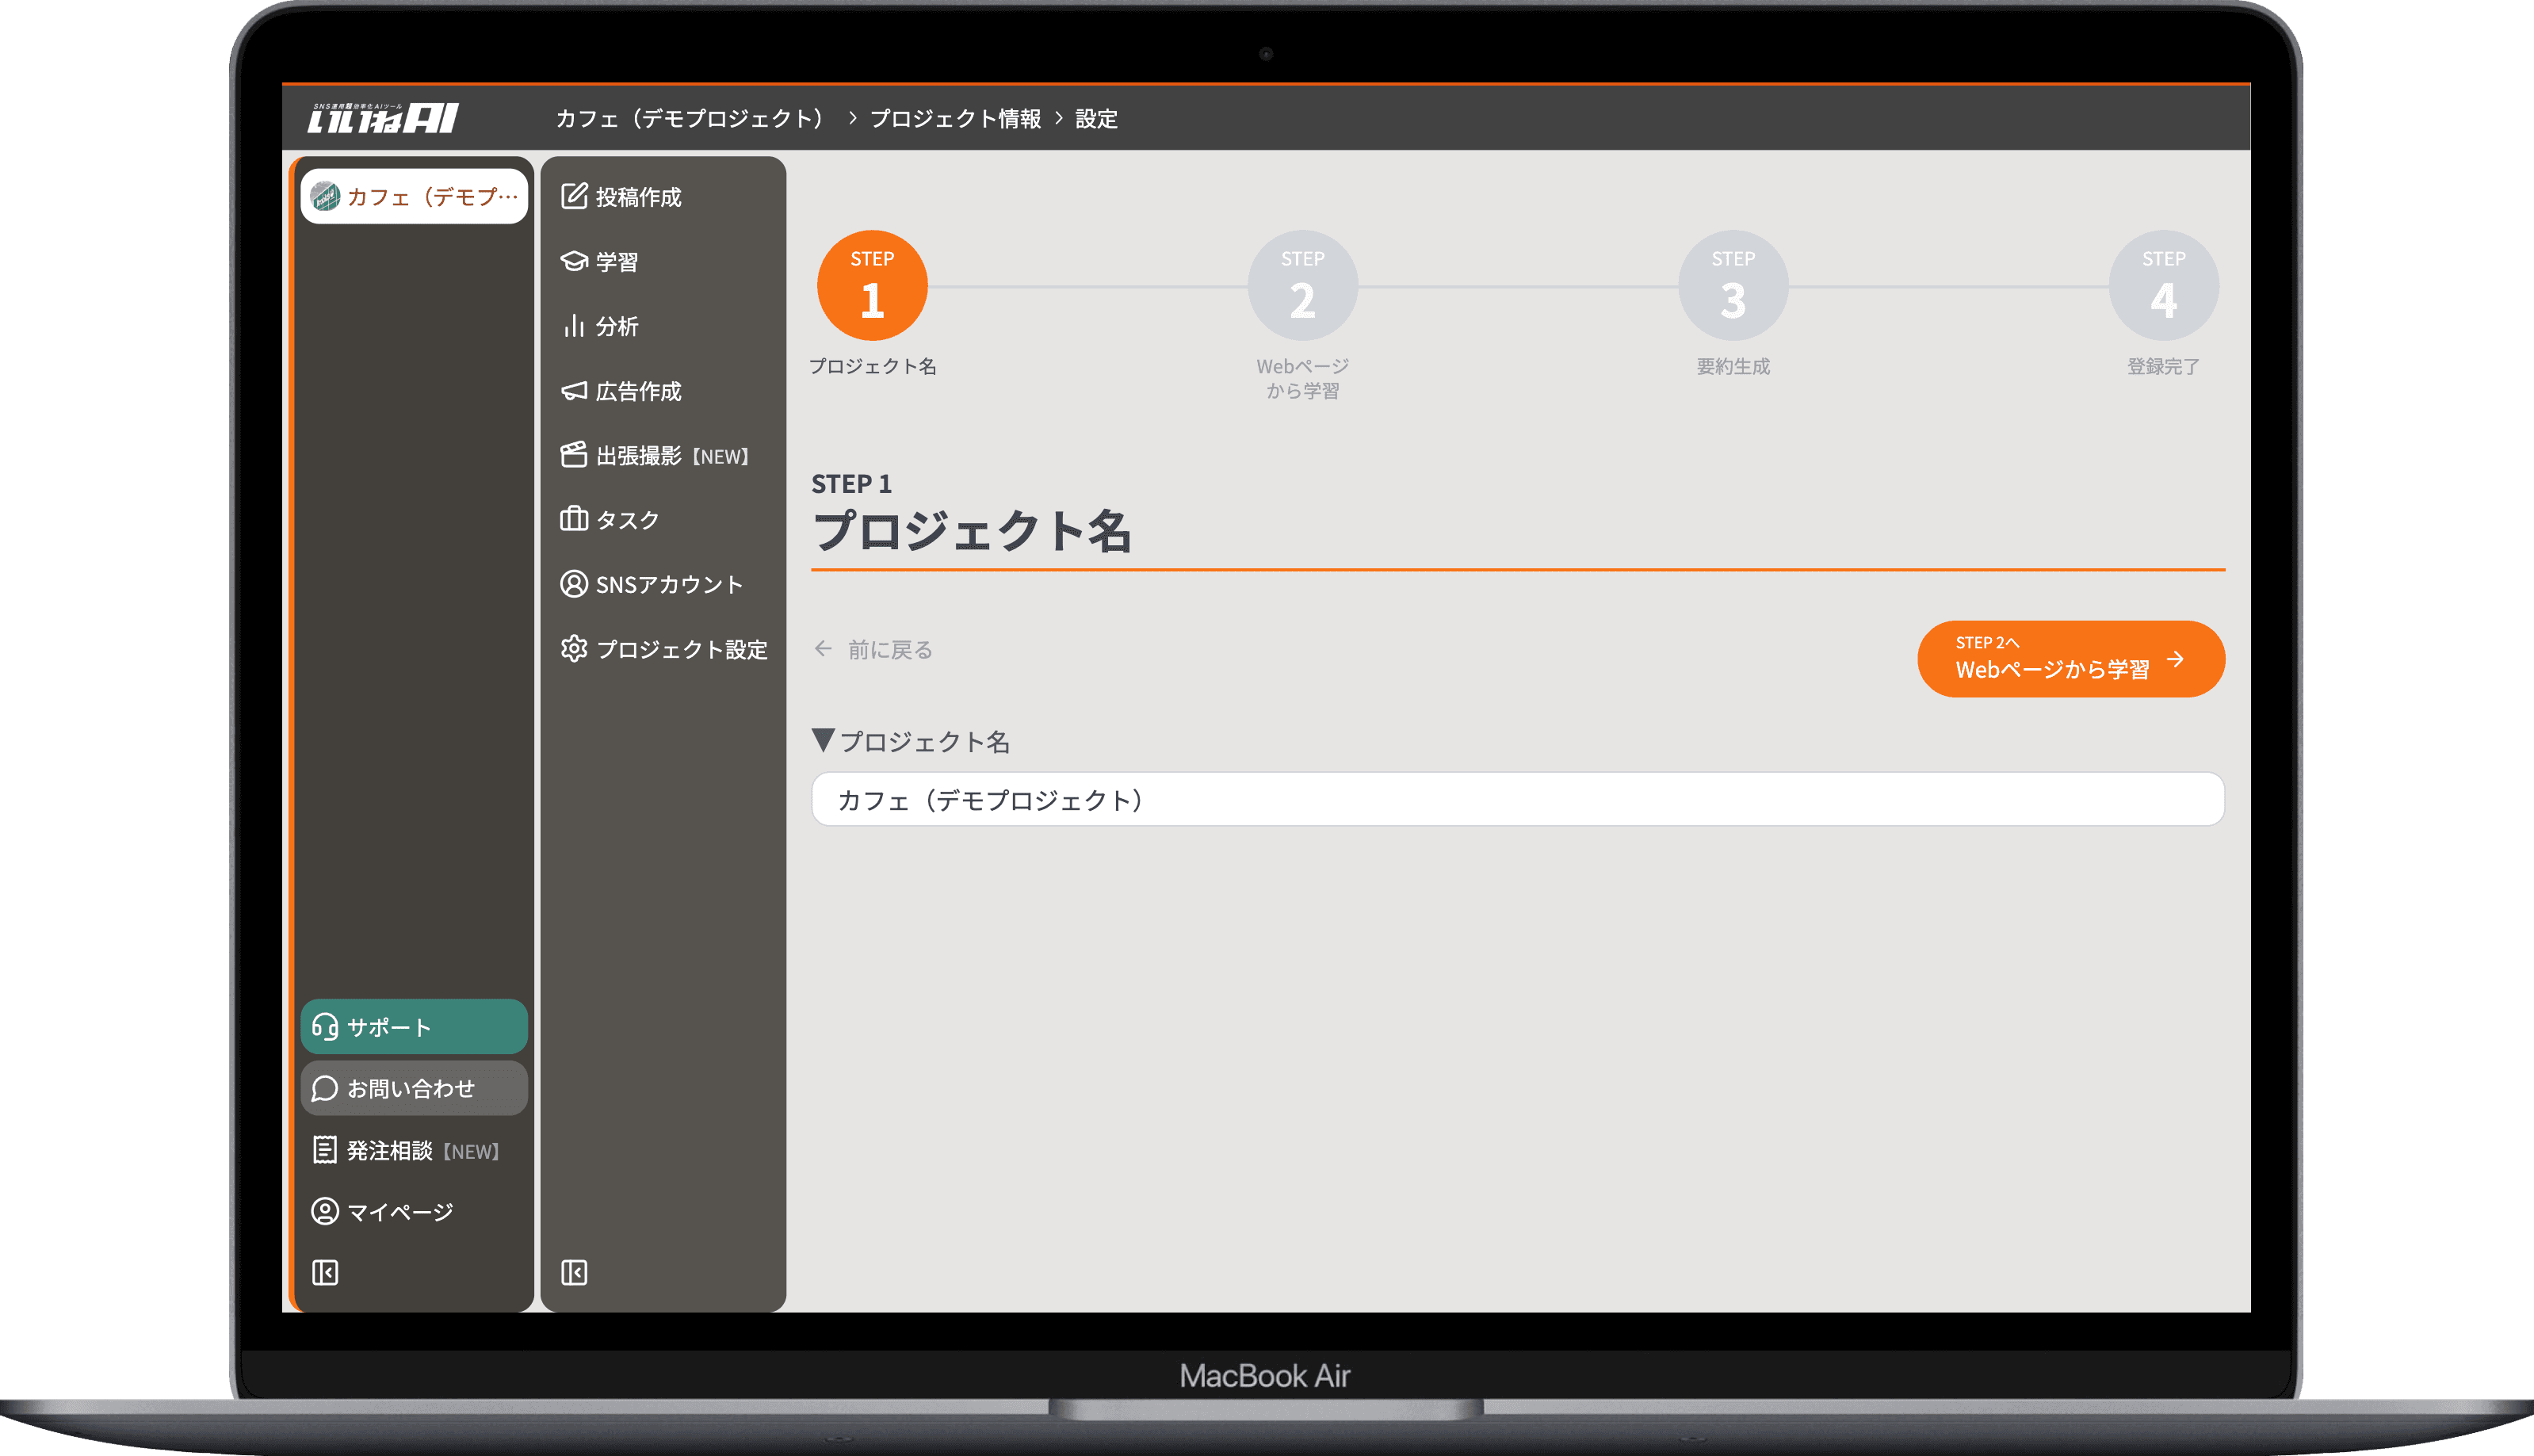The image size is (2534, 1456).
Task: Select 出張撮影【NEW】 in the sidebar
Action: [661, 456]
